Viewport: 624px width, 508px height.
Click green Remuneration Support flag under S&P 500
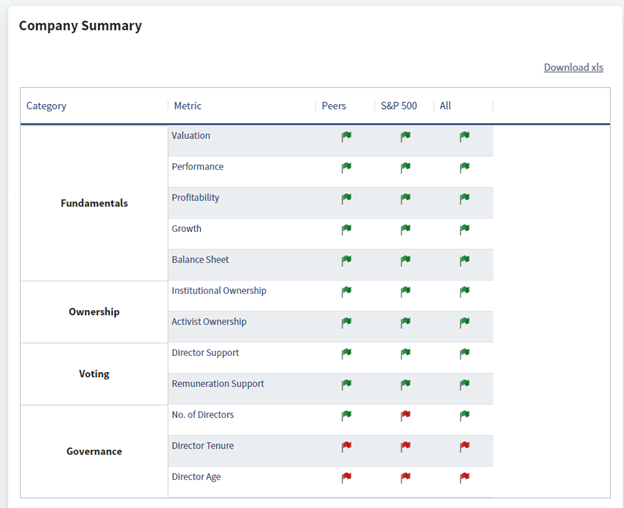point(405,385)
